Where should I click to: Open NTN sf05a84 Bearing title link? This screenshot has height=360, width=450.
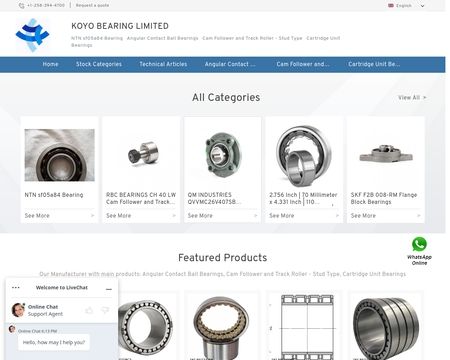tap(54, 195)
